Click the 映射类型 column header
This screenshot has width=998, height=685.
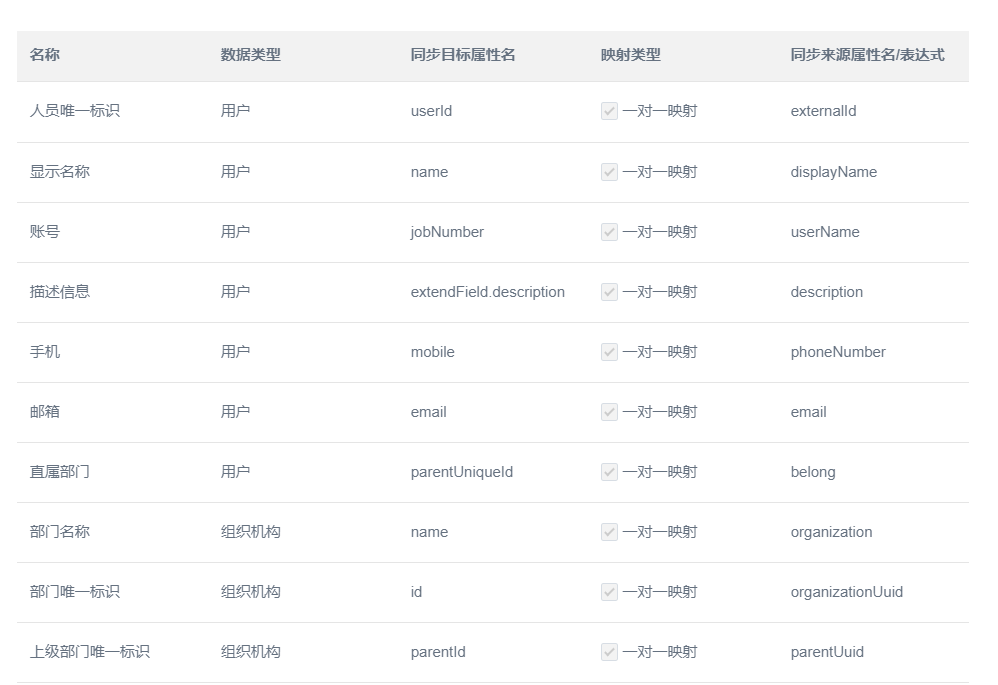(630, 55)
